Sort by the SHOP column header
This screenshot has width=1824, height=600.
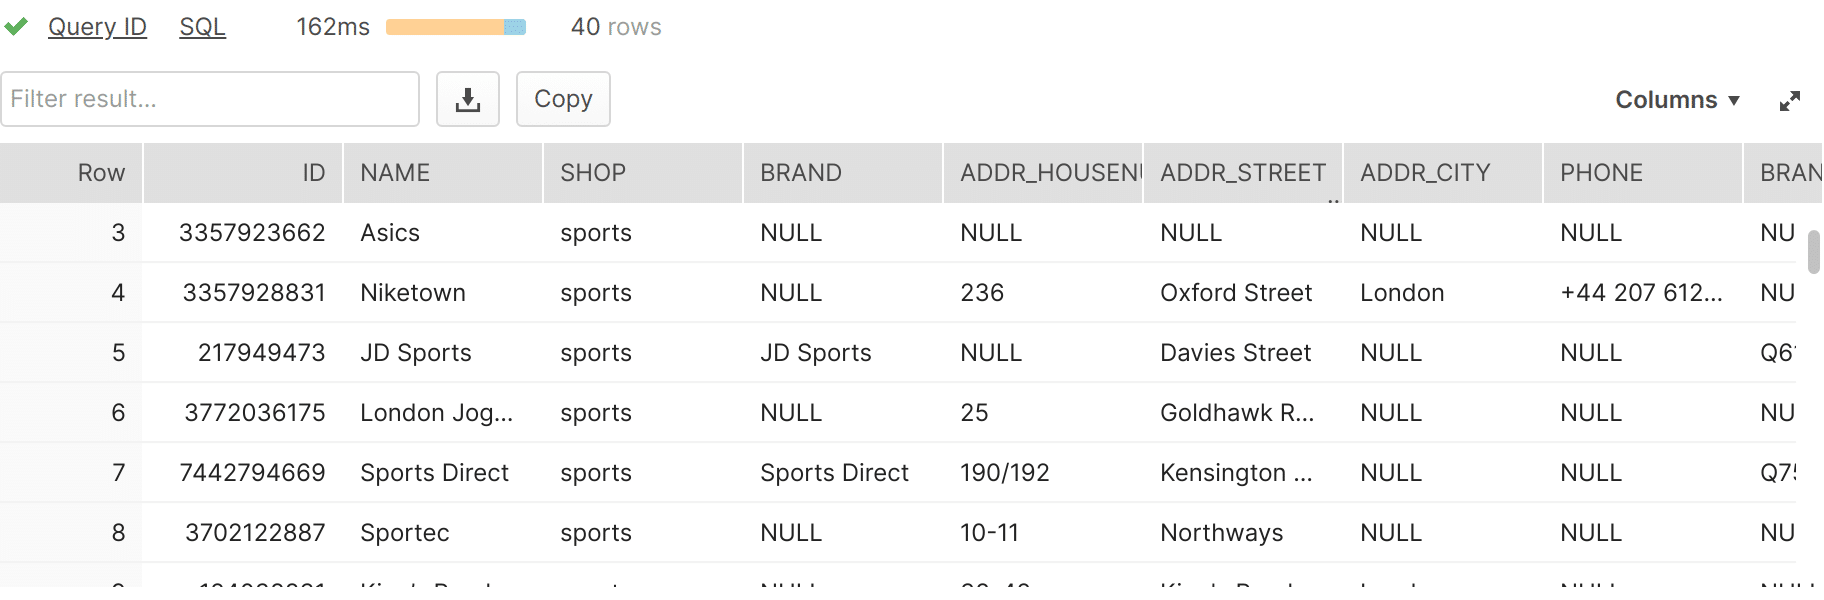tap(643, 173)
